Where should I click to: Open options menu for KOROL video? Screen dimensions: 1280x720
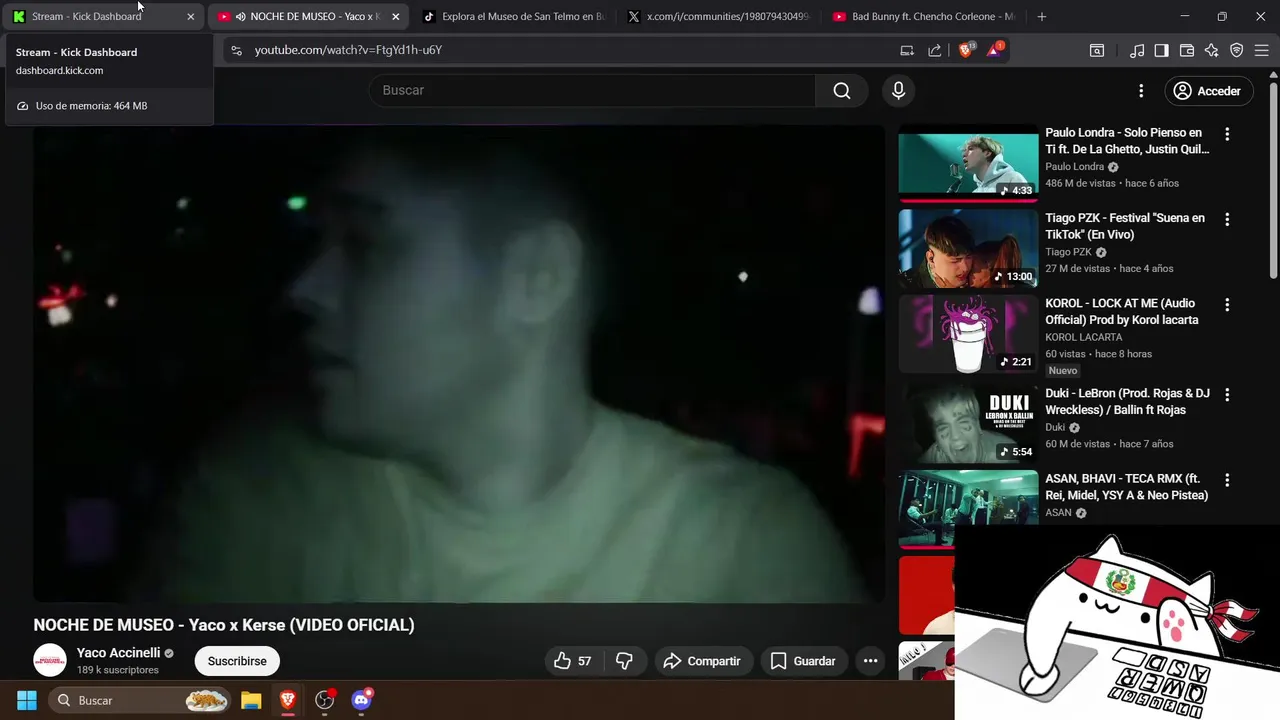[1227, 305]
